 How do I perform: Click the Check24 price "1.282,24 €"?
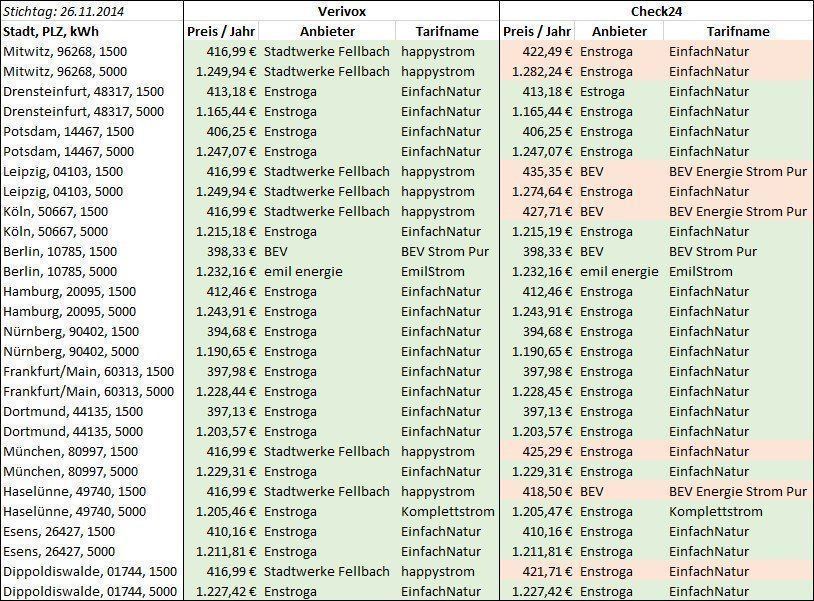[542, 72]
